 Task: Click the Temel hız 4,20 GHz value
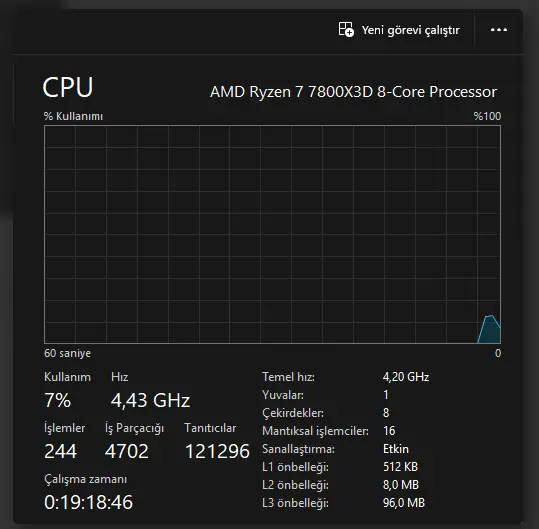[406, 377]
